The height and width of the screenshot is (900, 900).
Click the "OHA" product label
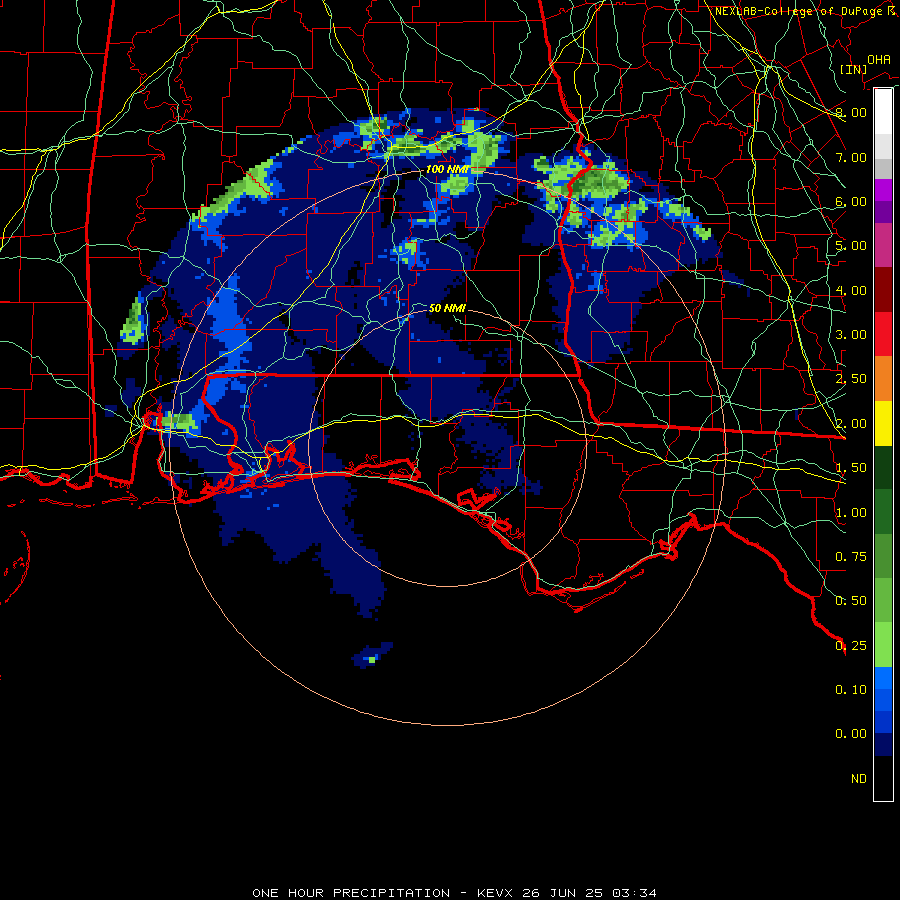(x=879, y=60)
